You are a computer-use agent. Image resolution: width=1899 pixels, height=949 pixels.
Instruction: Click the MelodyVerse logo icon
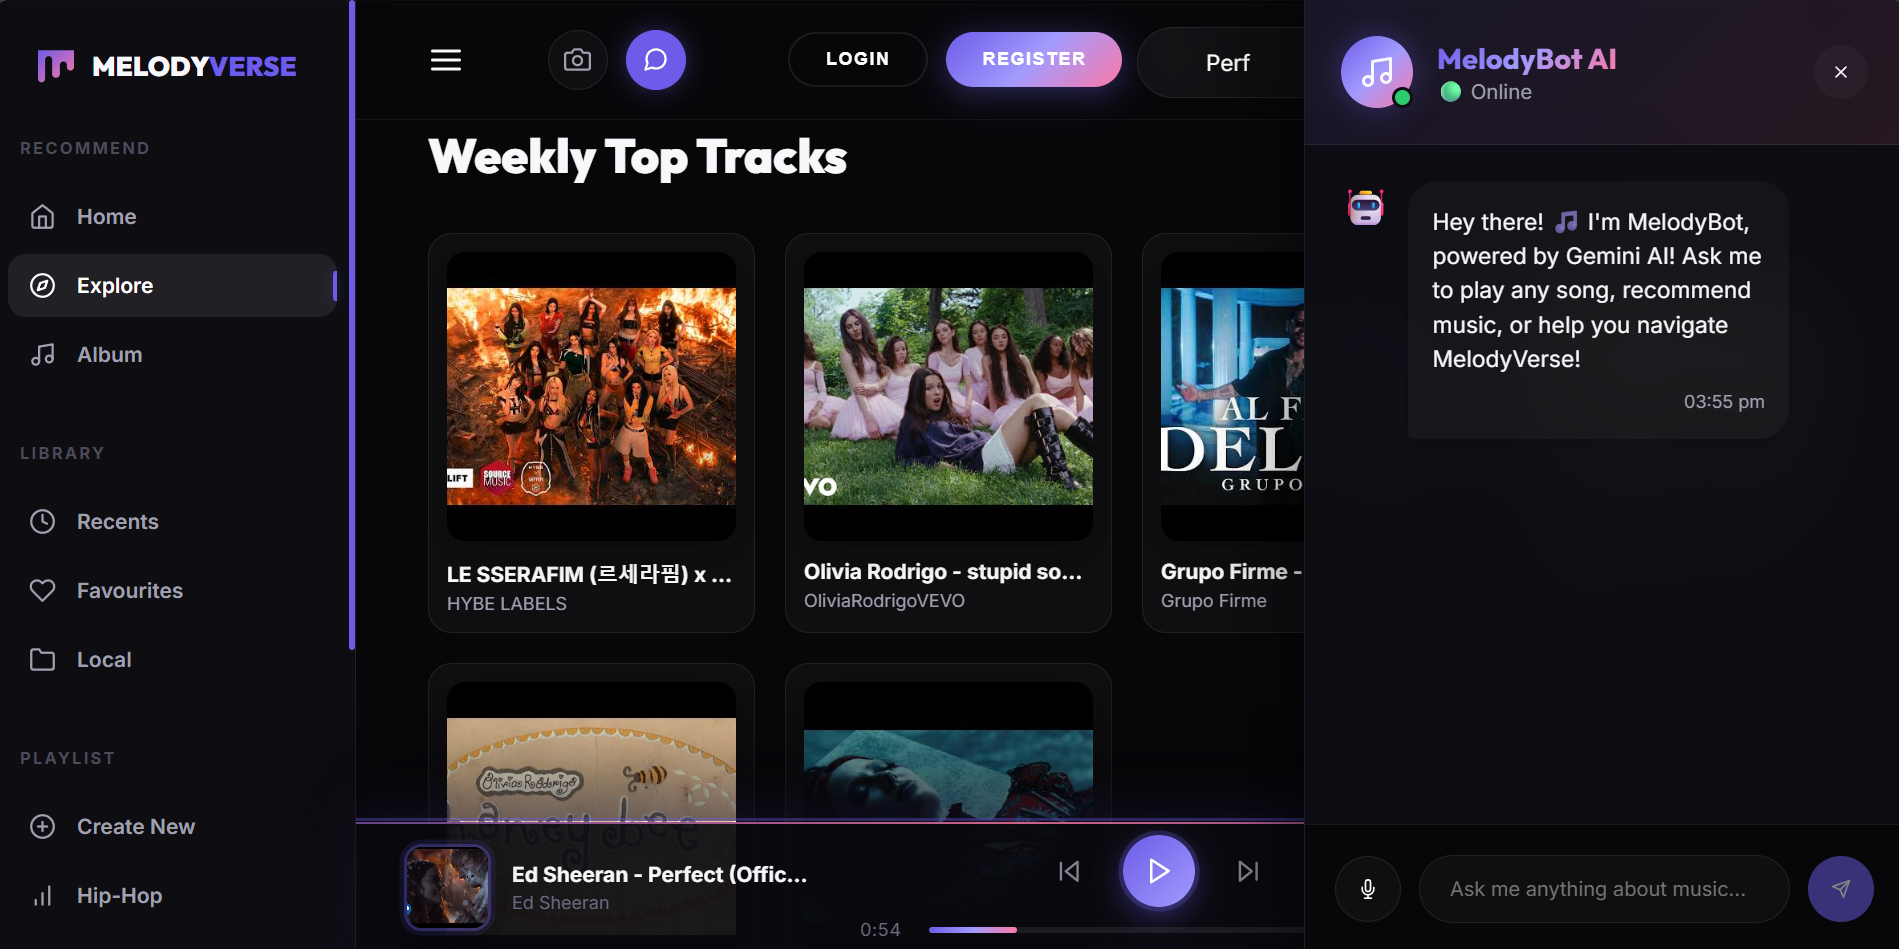point(56,65)
